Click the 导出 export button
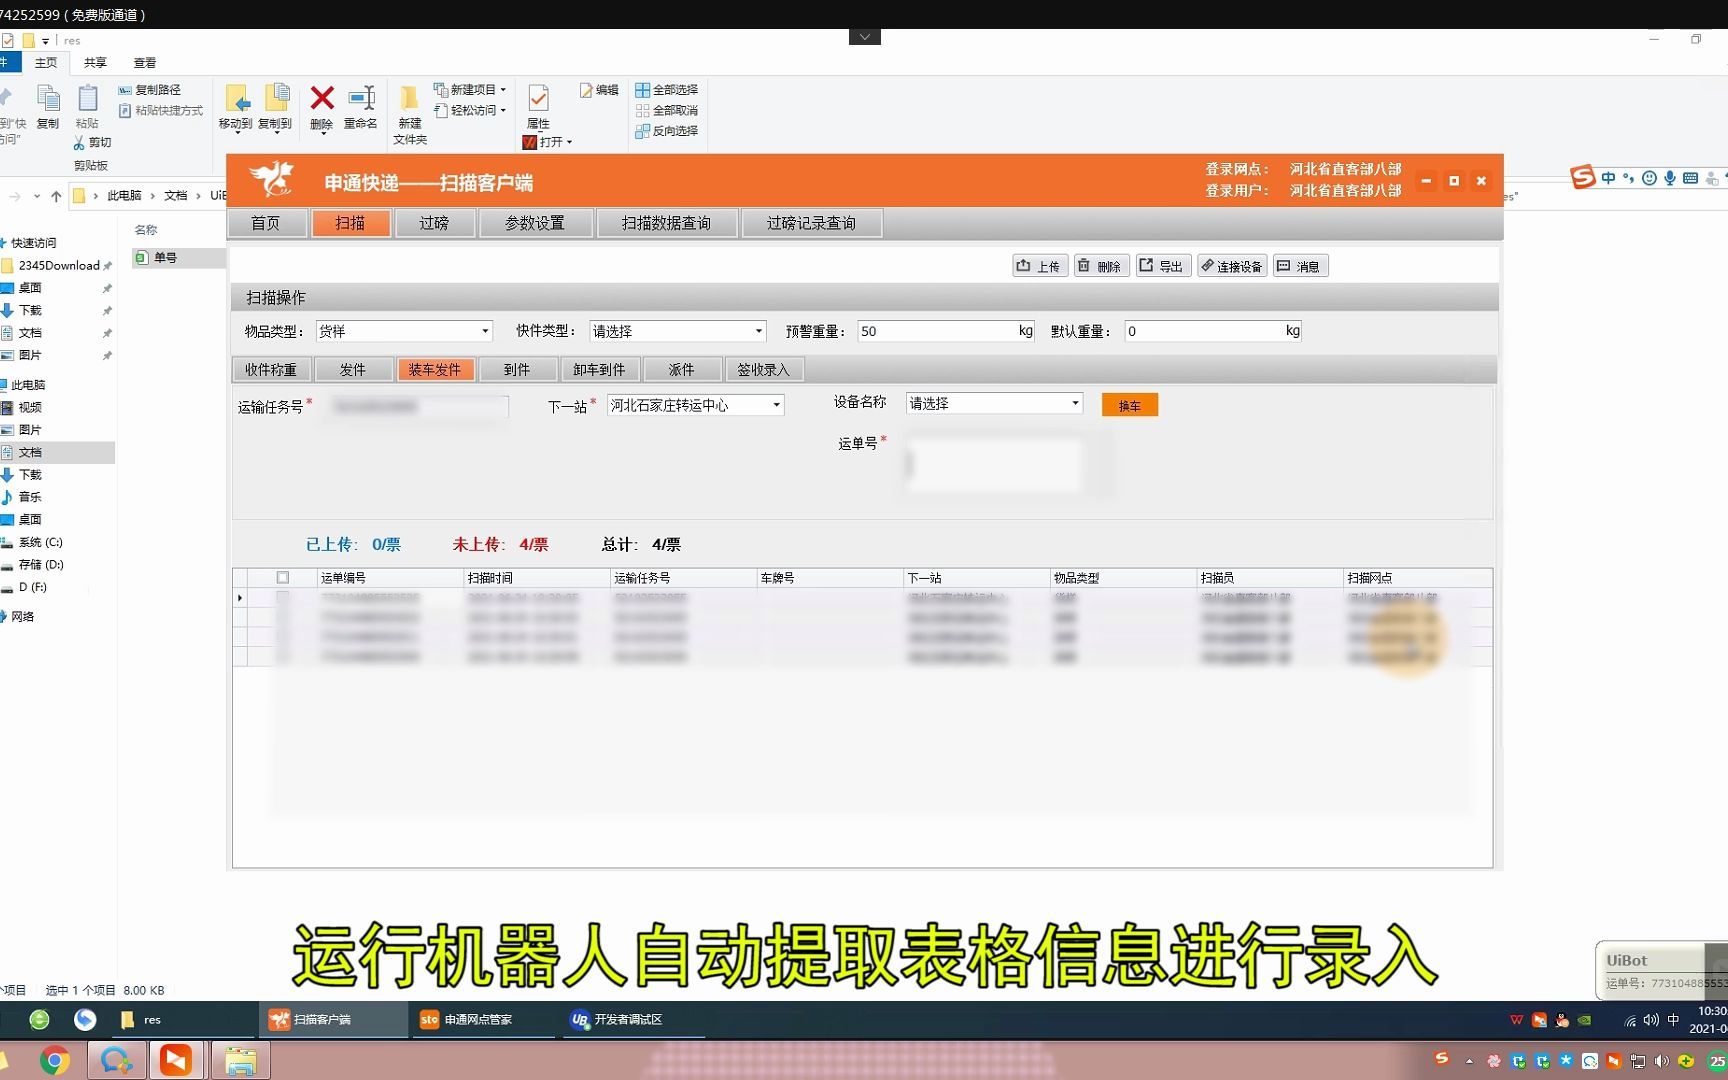Viewport: 1728px width, 1080px height. [1163, 266]
